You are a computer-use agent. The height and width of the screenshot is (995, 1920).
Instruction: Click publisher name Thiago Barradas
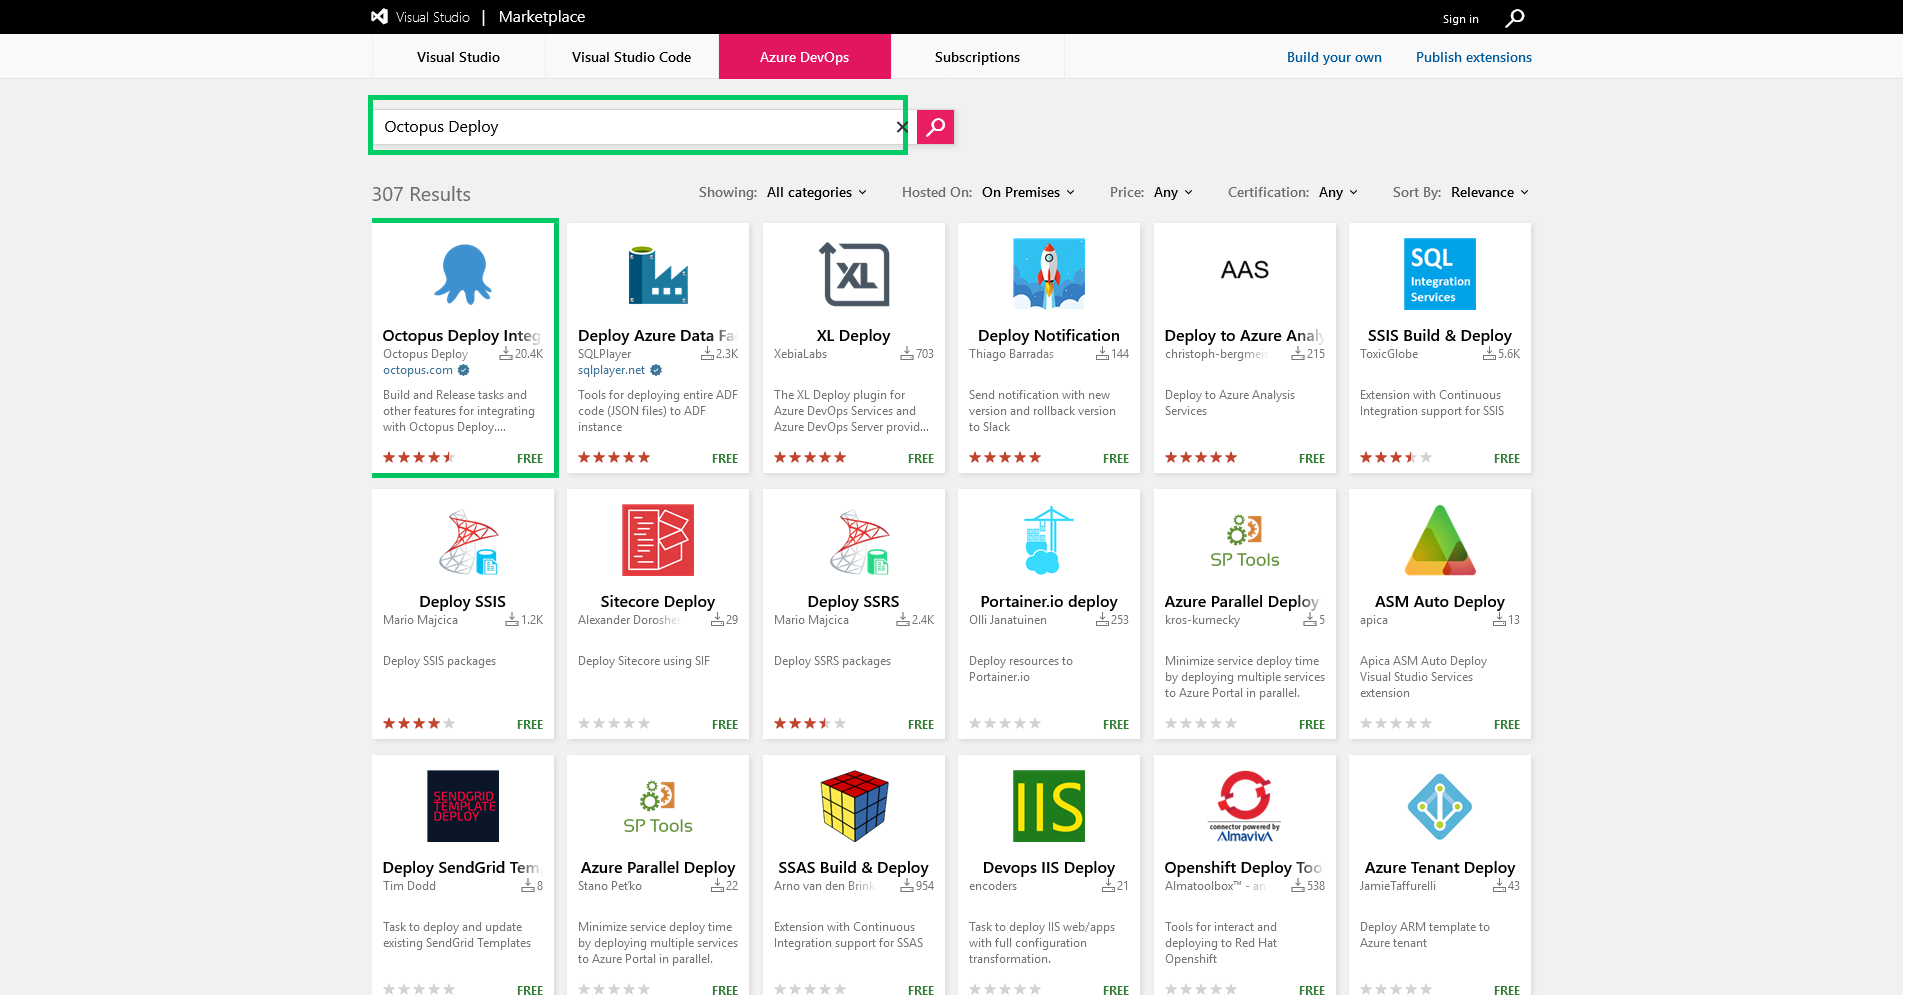click(1011, 354)
